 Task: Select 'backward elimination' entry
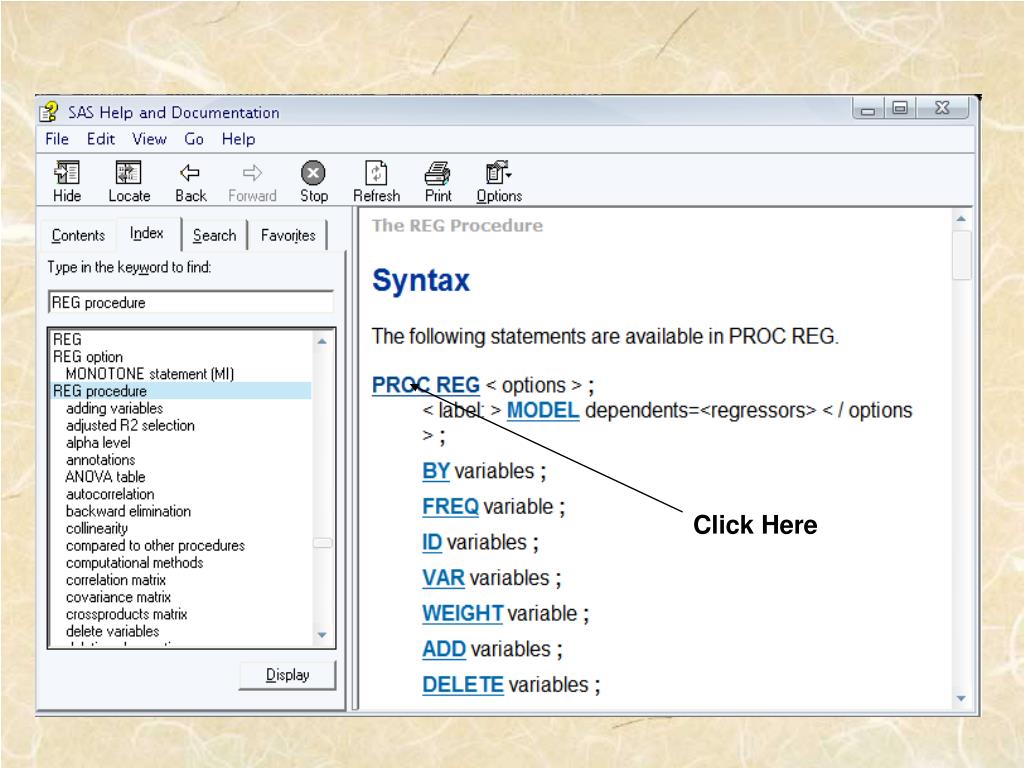pyautogui.click(x=129, y=511)
